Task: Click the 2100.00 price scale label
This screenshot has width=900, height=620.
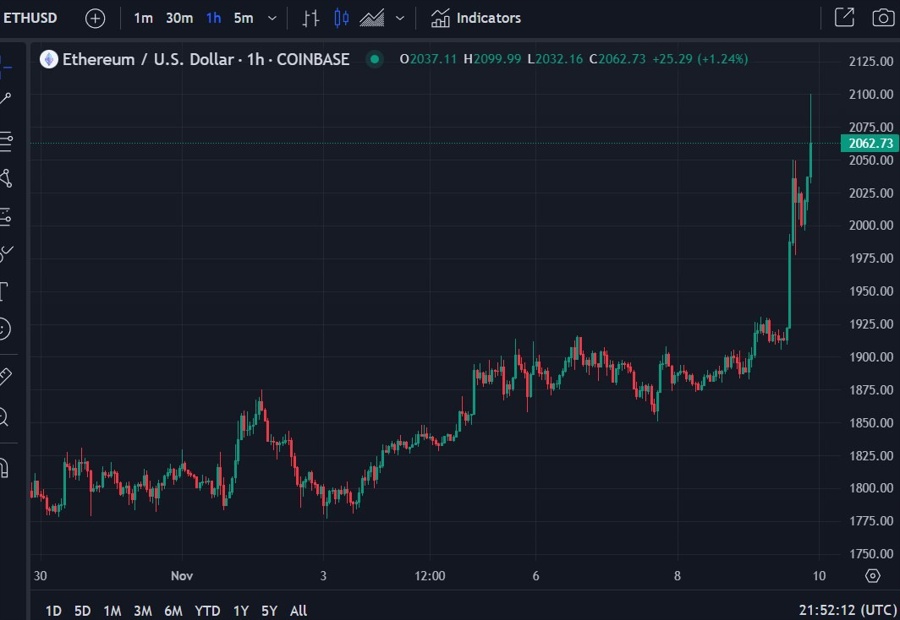Action: click(871, 94)
